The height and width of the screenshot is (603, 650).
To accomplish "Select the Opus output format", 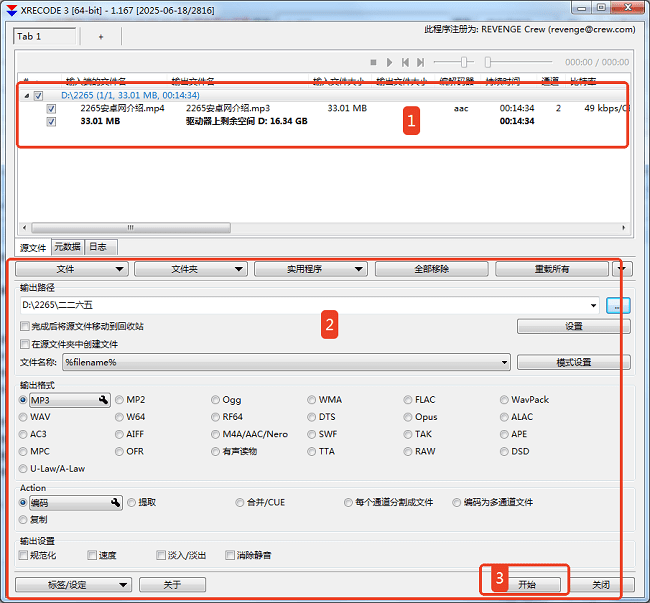I will [x=408, y=417].
